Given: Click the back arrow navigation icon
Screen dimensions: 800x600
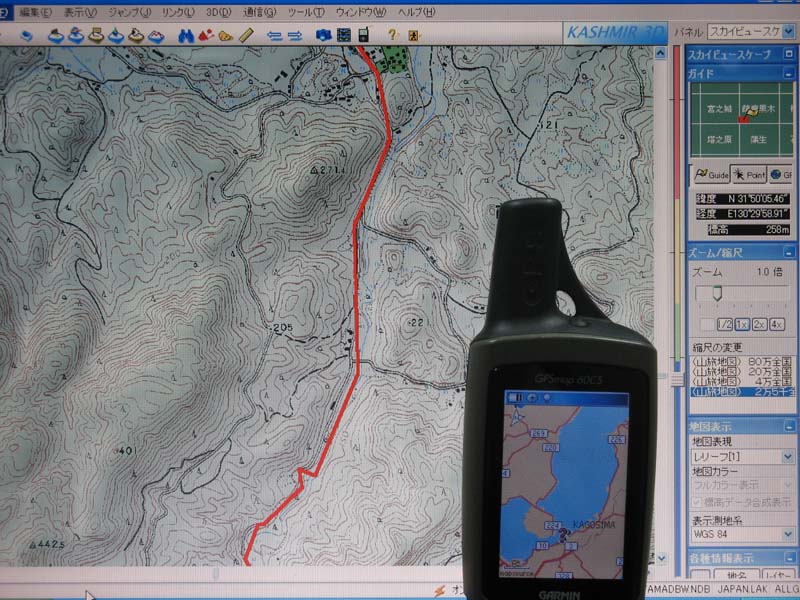Looking at the screenshot, I should pos(273,36).
